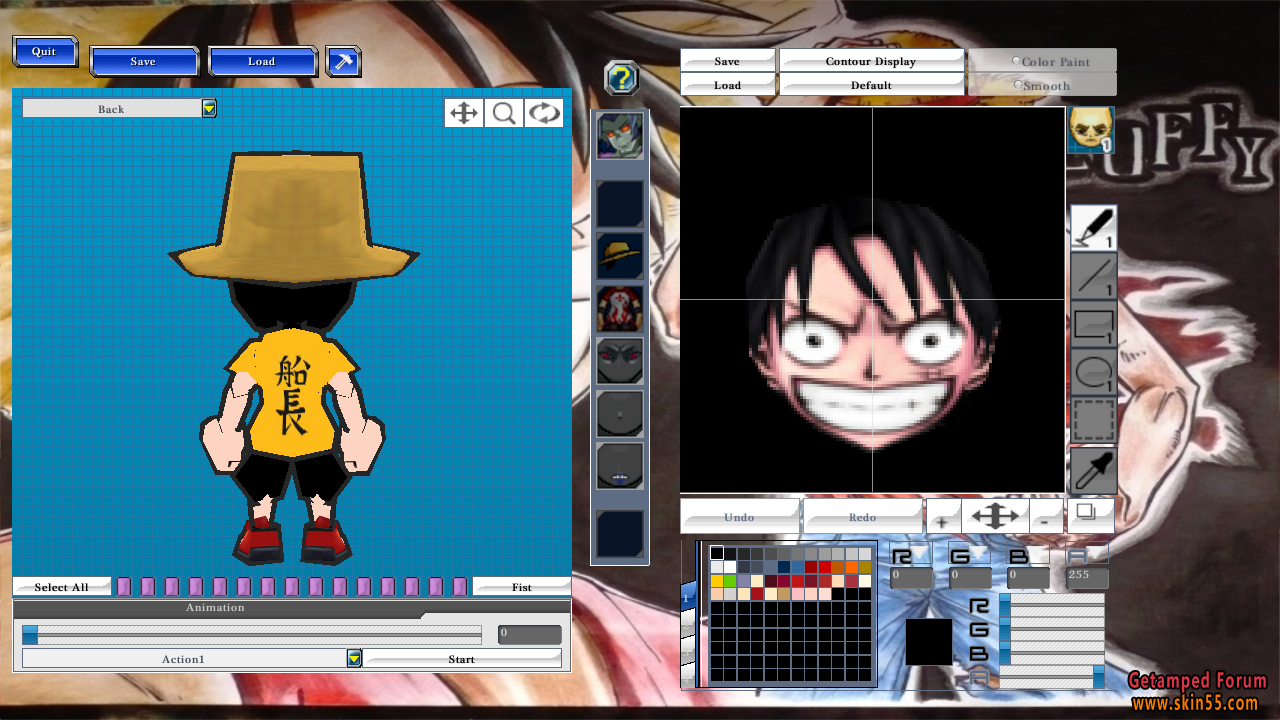
Task: Click the blue Load button at top left
Action: click(x=262, y=61)
